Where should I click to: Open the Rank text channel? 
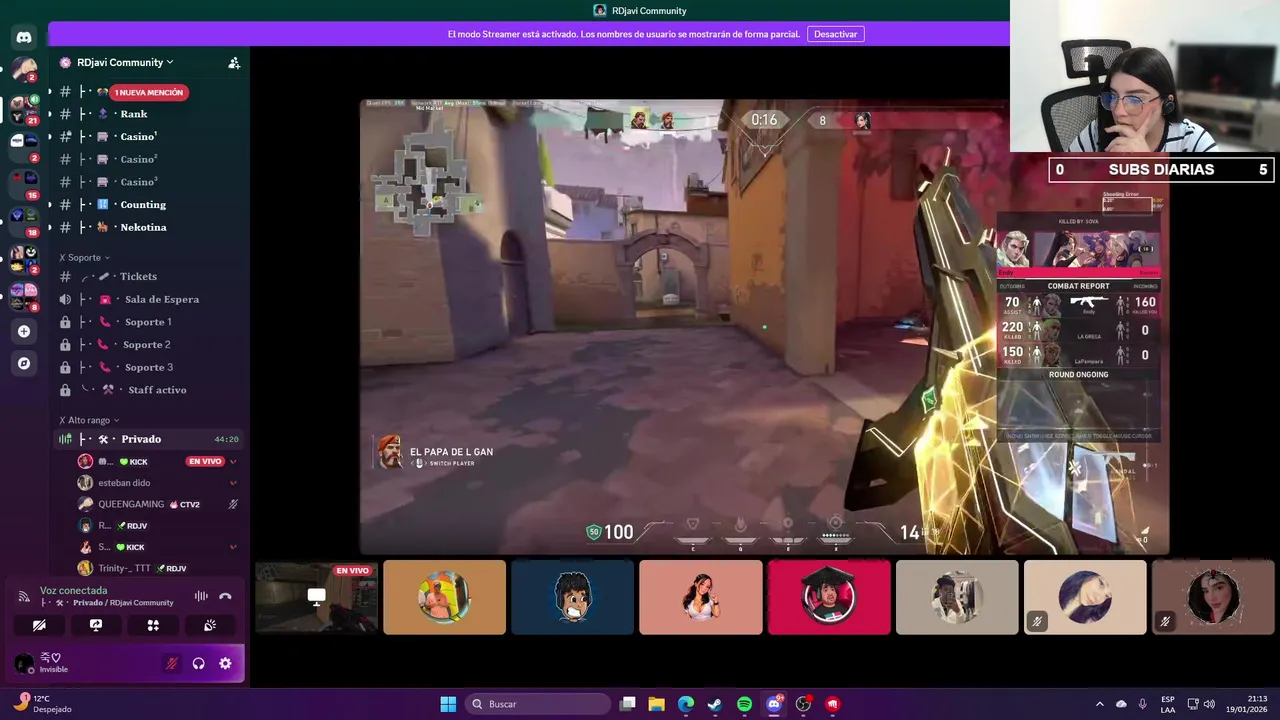pos(148,114)
